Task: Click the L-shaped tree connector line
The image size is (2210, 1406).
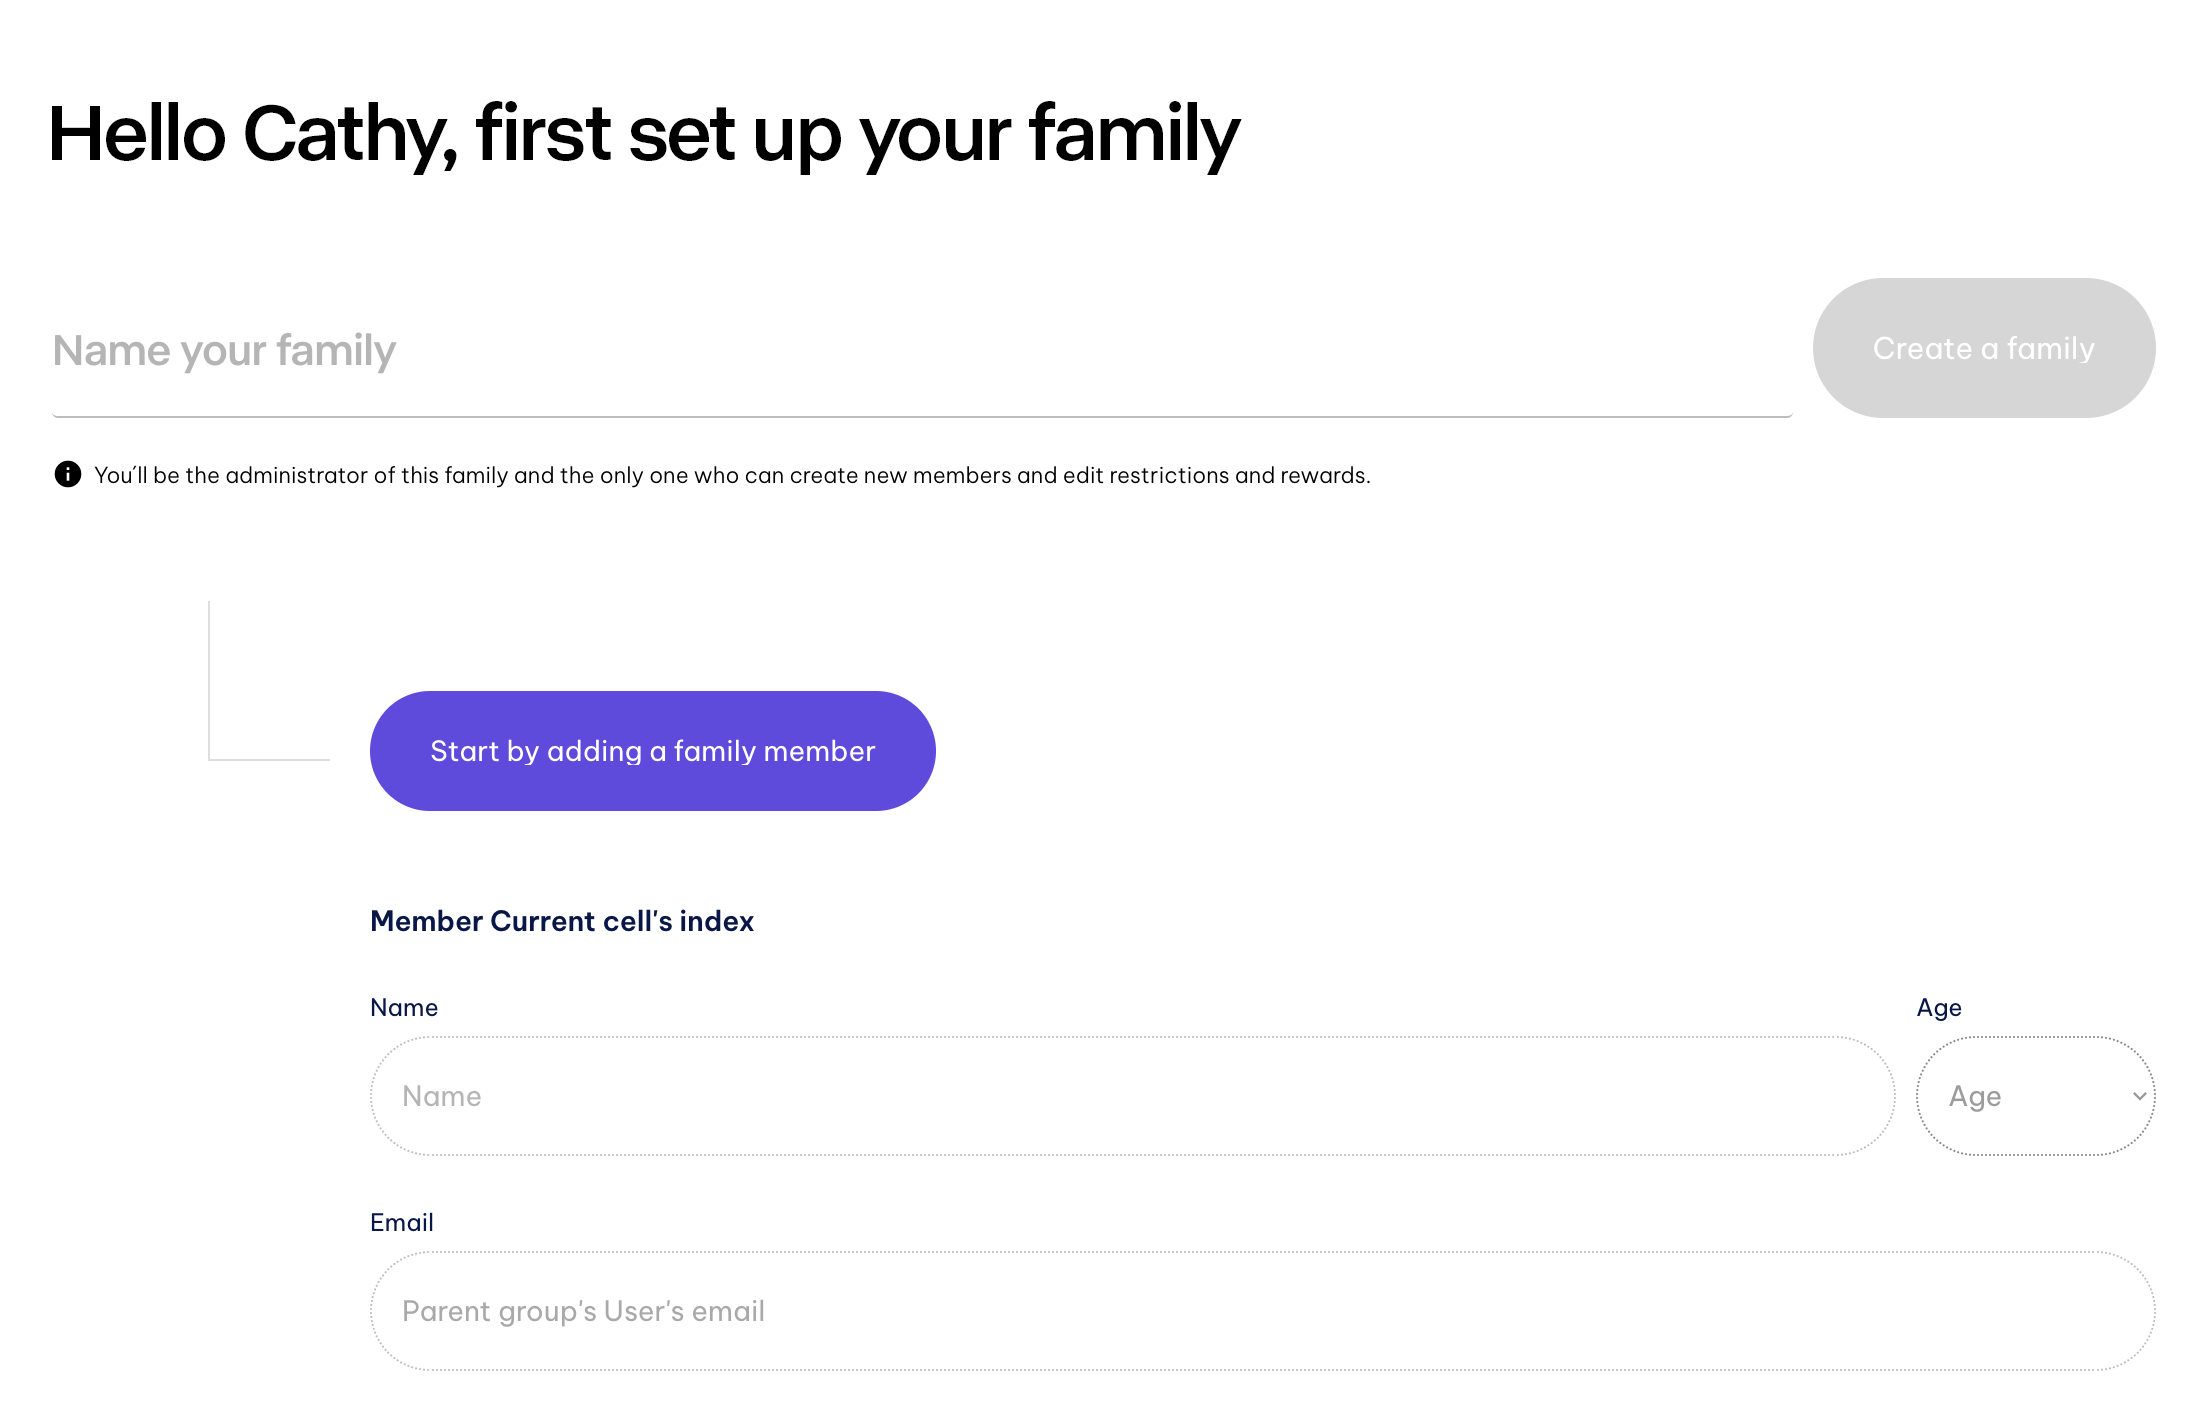Action: (210, 700)
